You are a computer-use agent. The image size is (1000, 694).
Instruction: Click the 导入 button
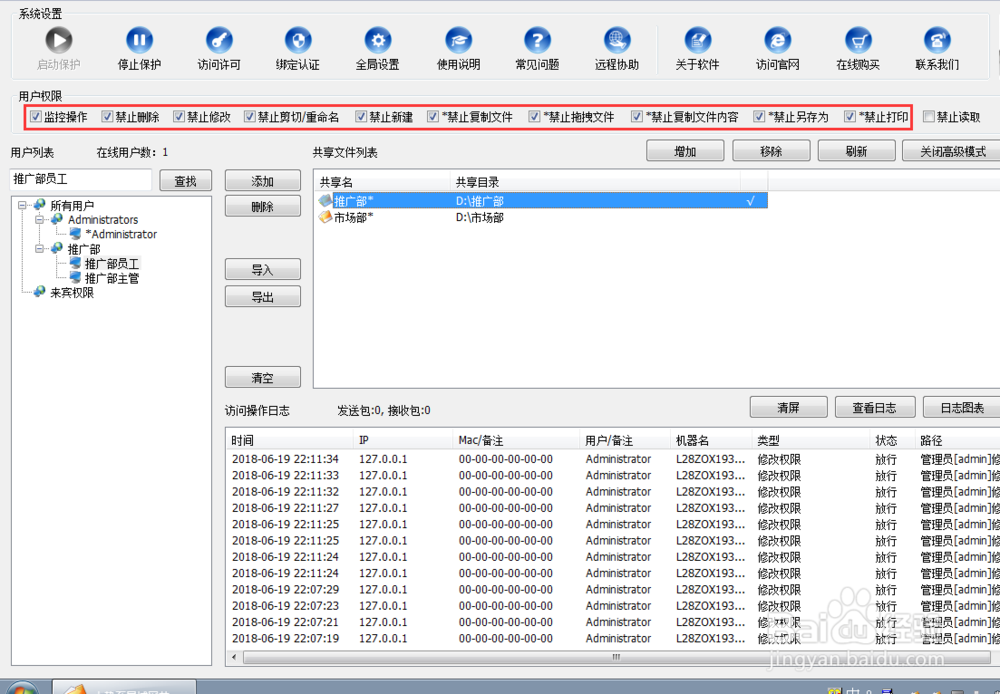pos(263,269)
